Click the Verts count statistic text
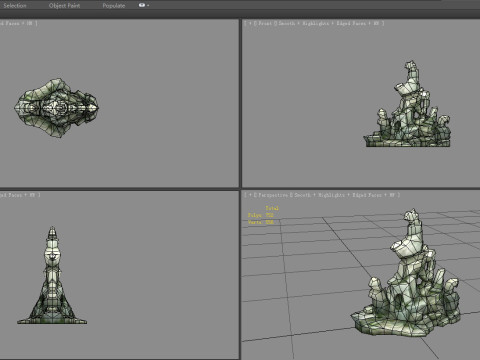Image resolution: width=480 pixels, height=360 pixels. click(261, 222)
